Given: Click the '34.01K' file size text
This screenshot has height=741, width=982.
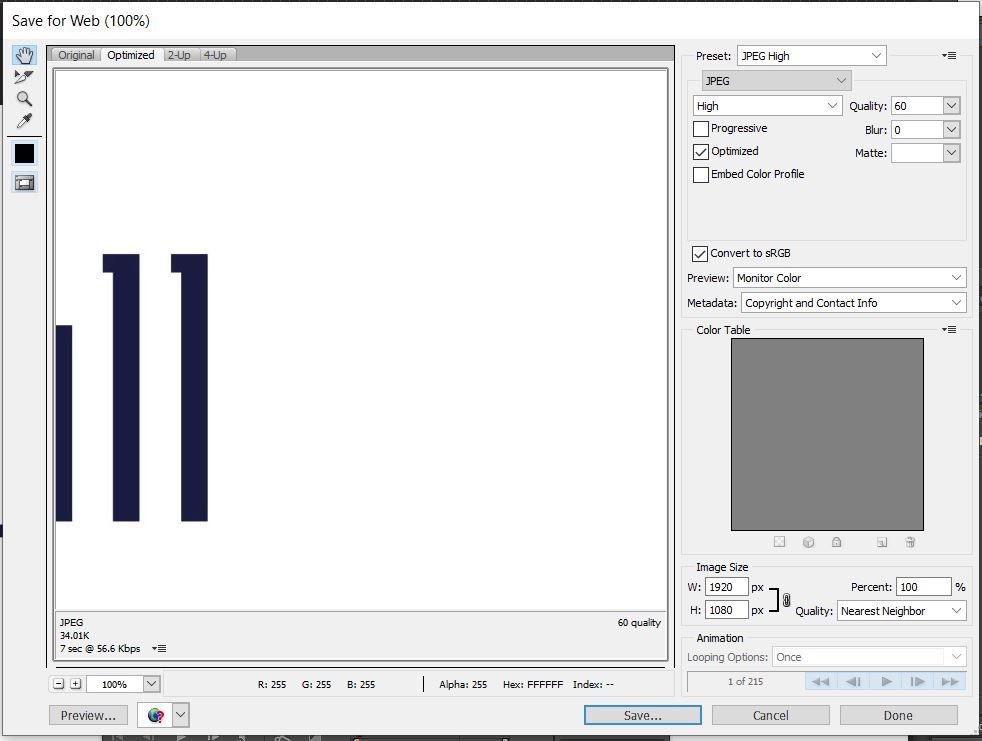Looking at the screenshot, I should pyautogui.click(x=75, y=636).
